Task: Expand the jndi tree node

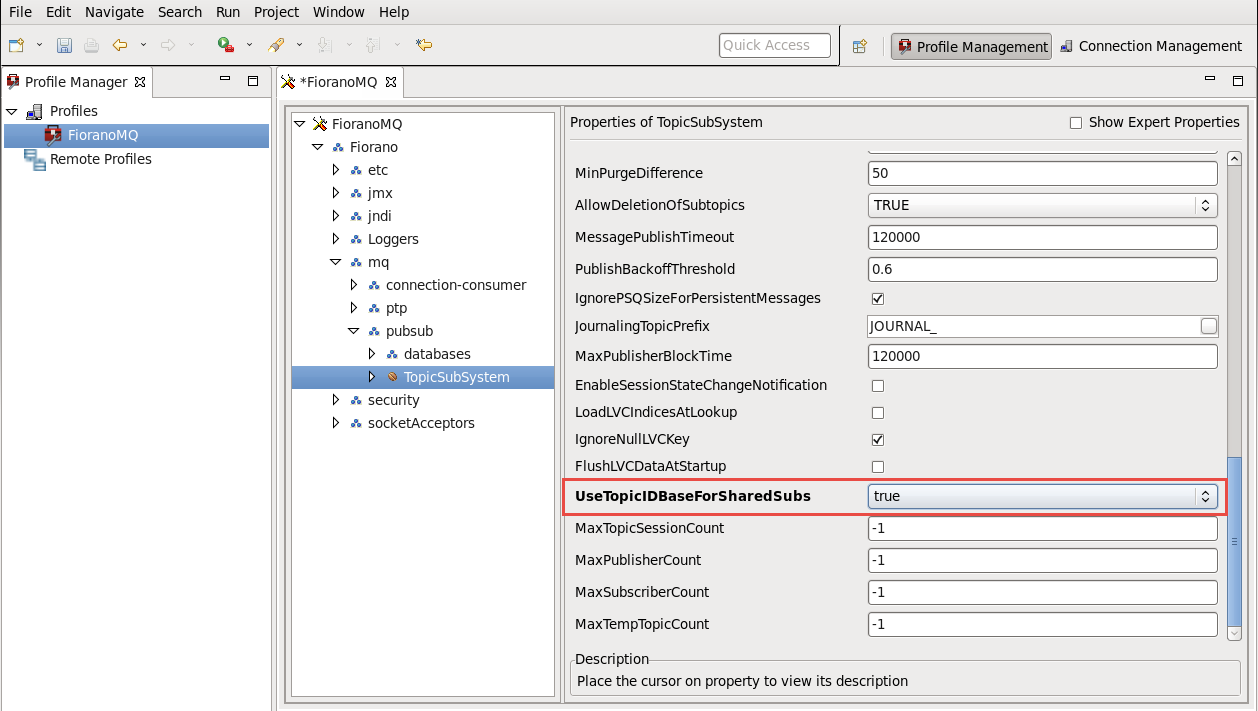Action: (336, 216)
